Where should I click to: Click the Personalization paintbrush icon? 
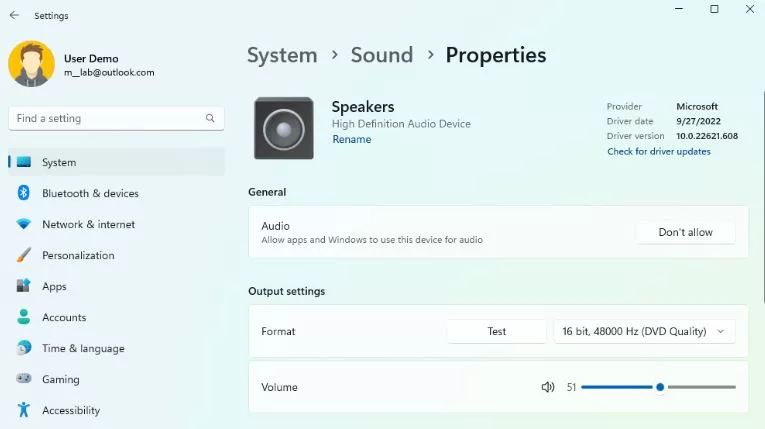click(x=23, y=255)
